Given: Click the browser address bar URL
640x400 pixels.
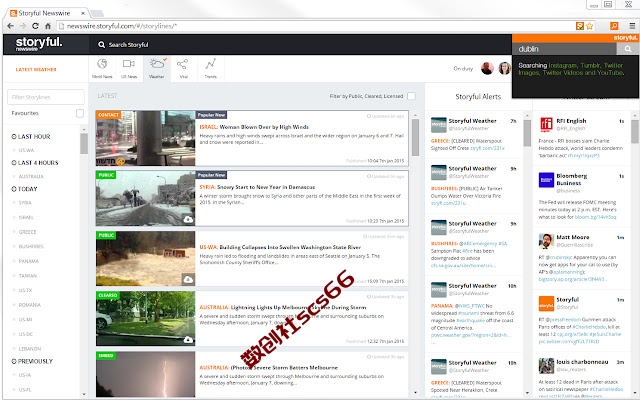Looking at the screenshot, I should (x=122, y=26).
